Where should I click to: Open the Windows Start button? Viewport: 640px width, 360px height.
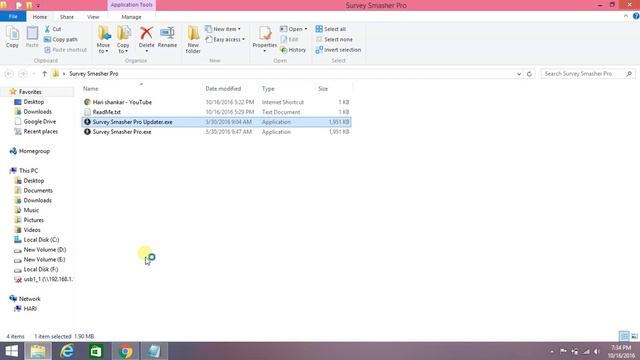point(11,351)
